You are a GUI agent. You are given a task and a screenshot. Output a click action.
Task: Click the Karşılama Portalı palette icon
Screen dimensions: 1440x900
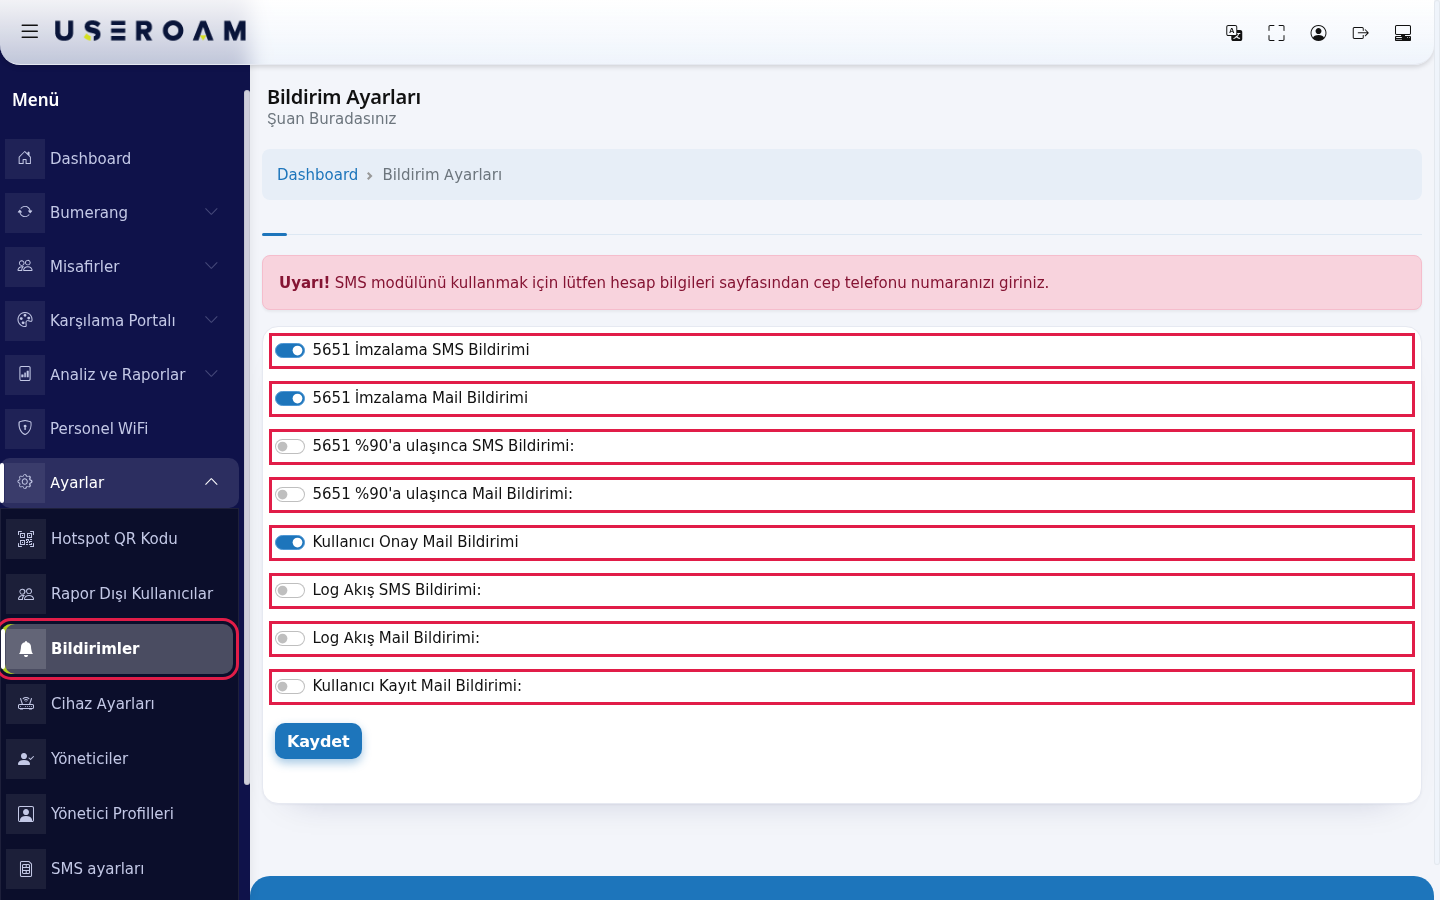tap(25, 320)
